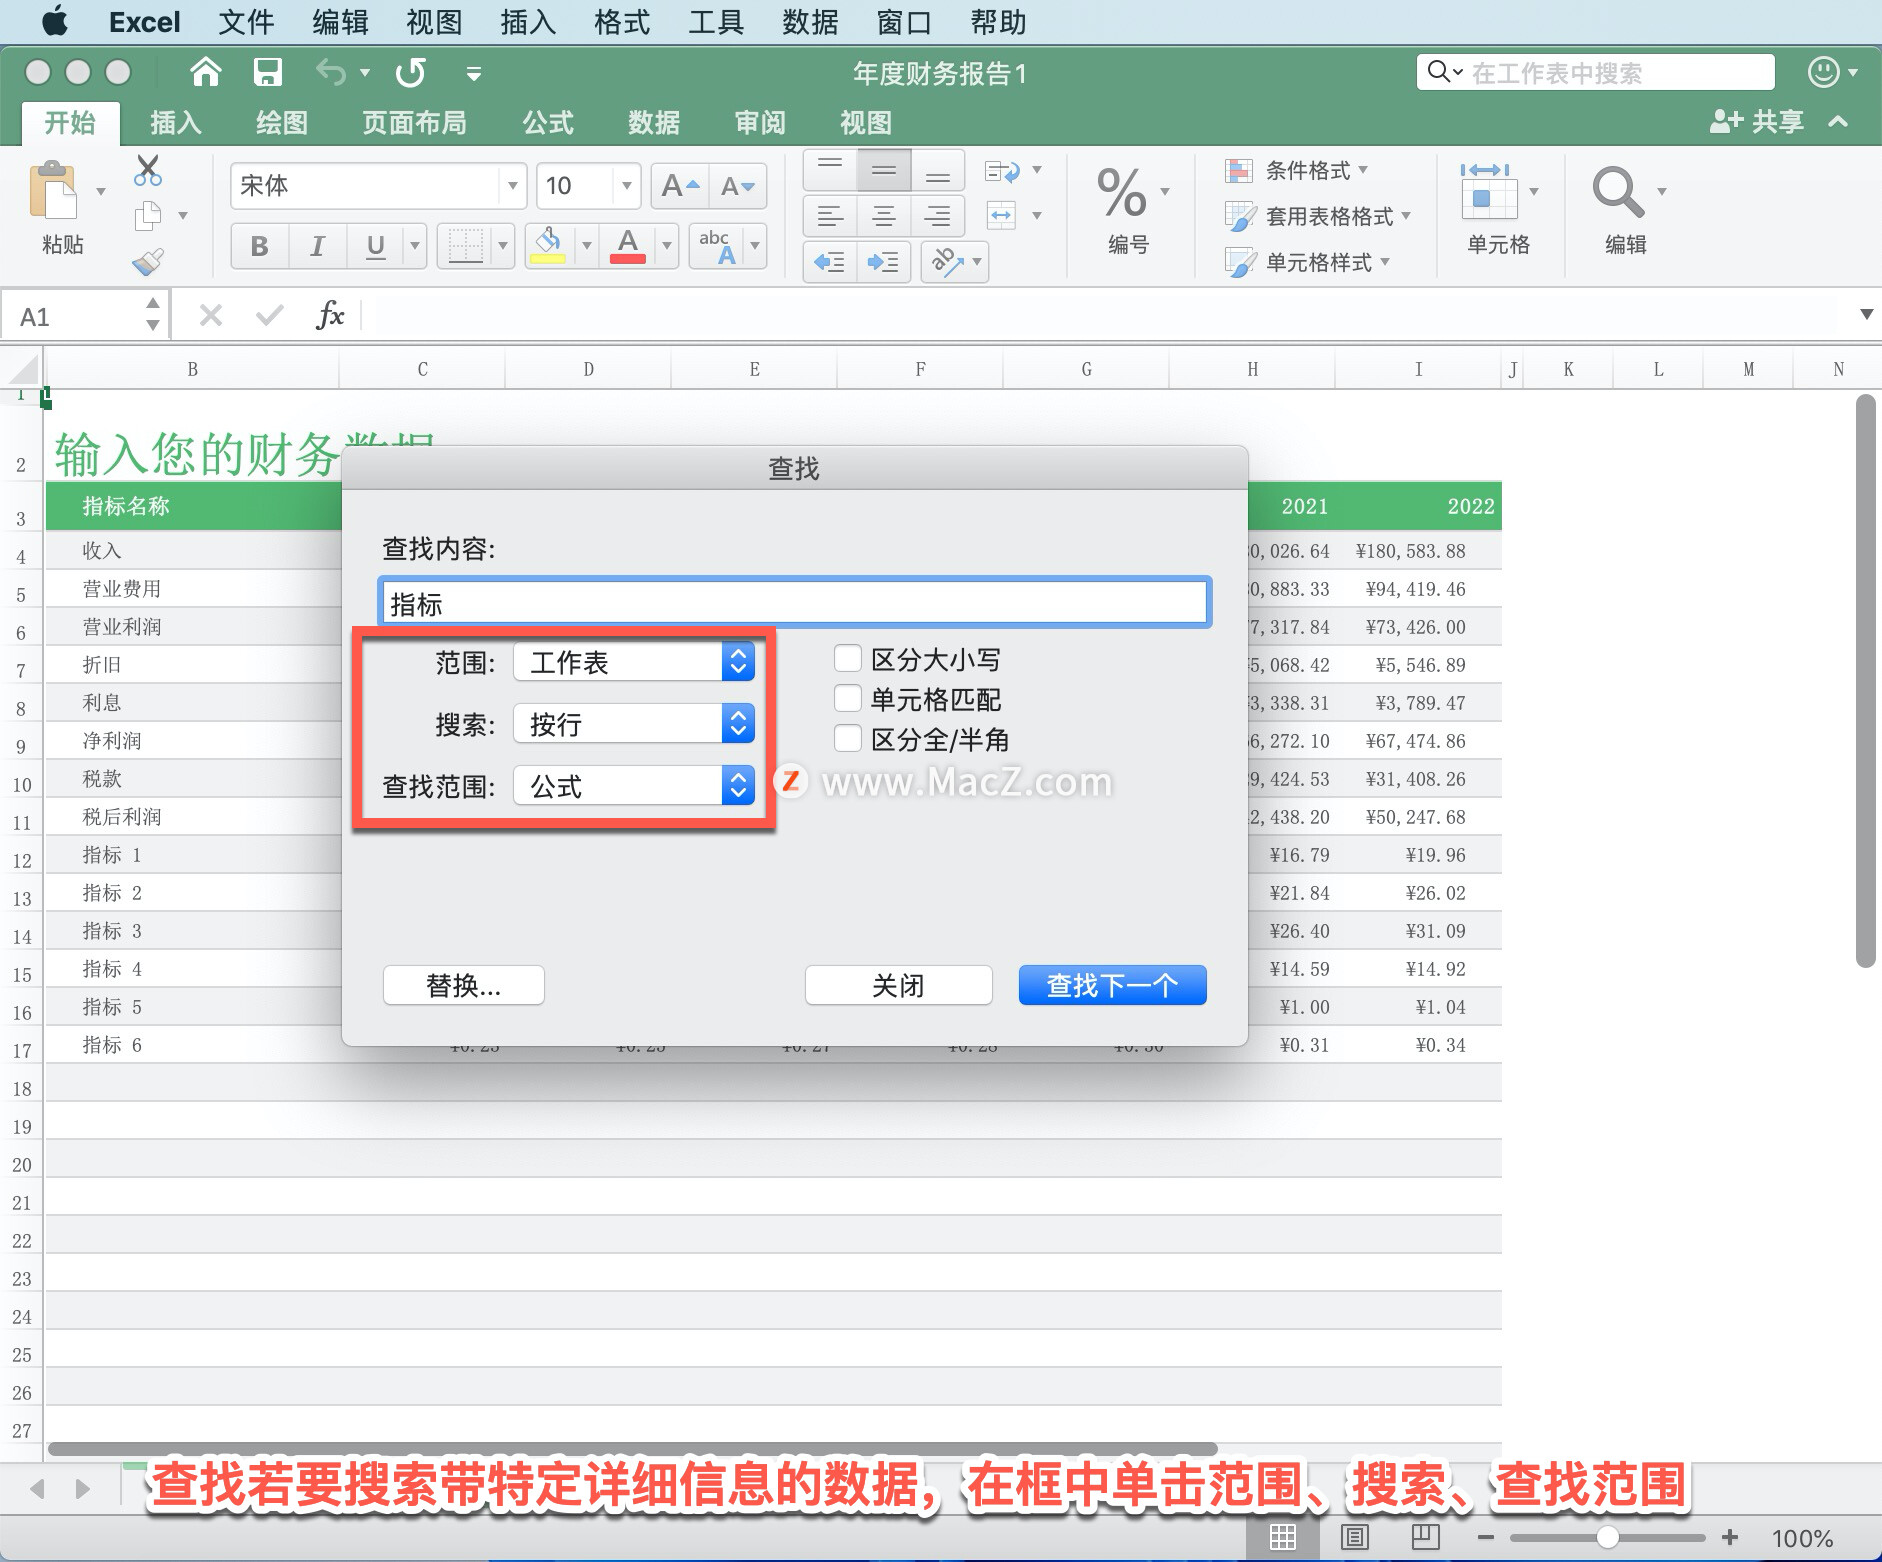Open the Apple menu
Screen dimensions: 1882x1562
click(x=55, y=21)
